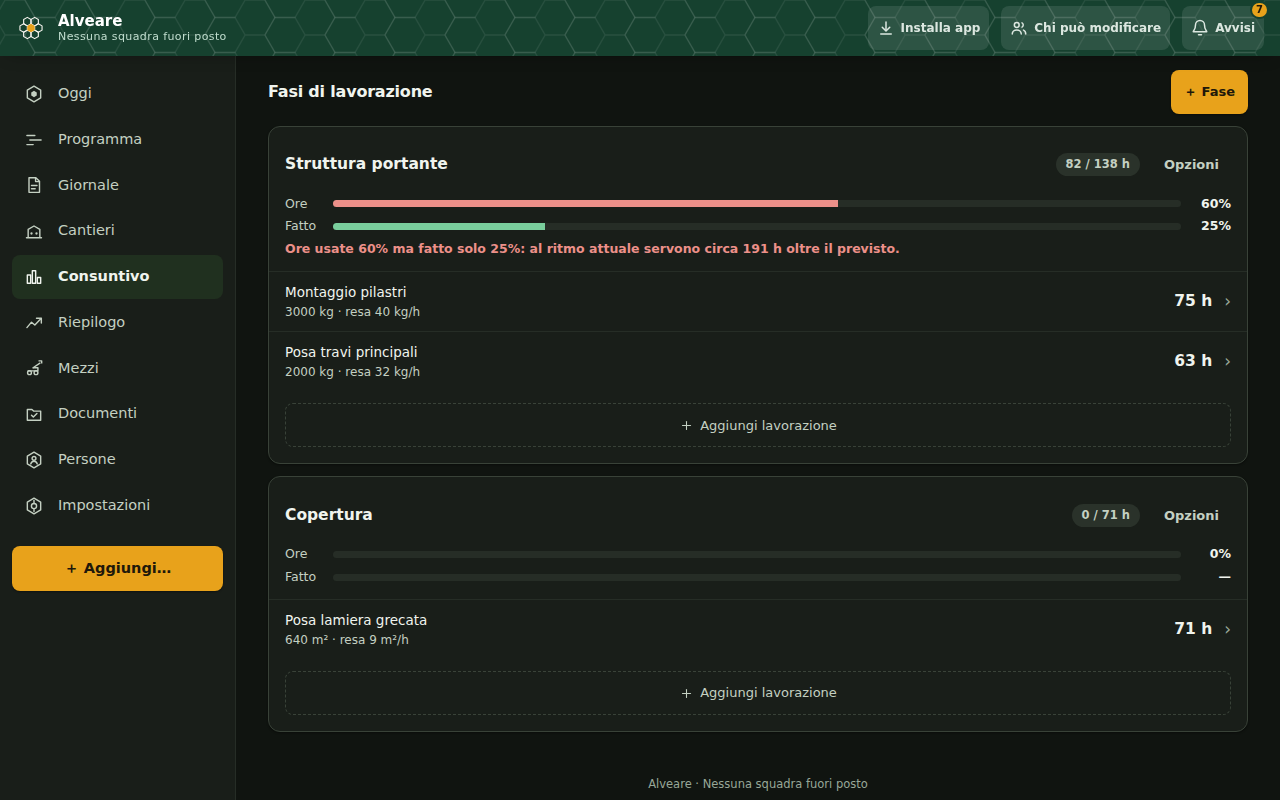
Task: Click the people icon in Chi può modificare
Action: click(1019, 28)
